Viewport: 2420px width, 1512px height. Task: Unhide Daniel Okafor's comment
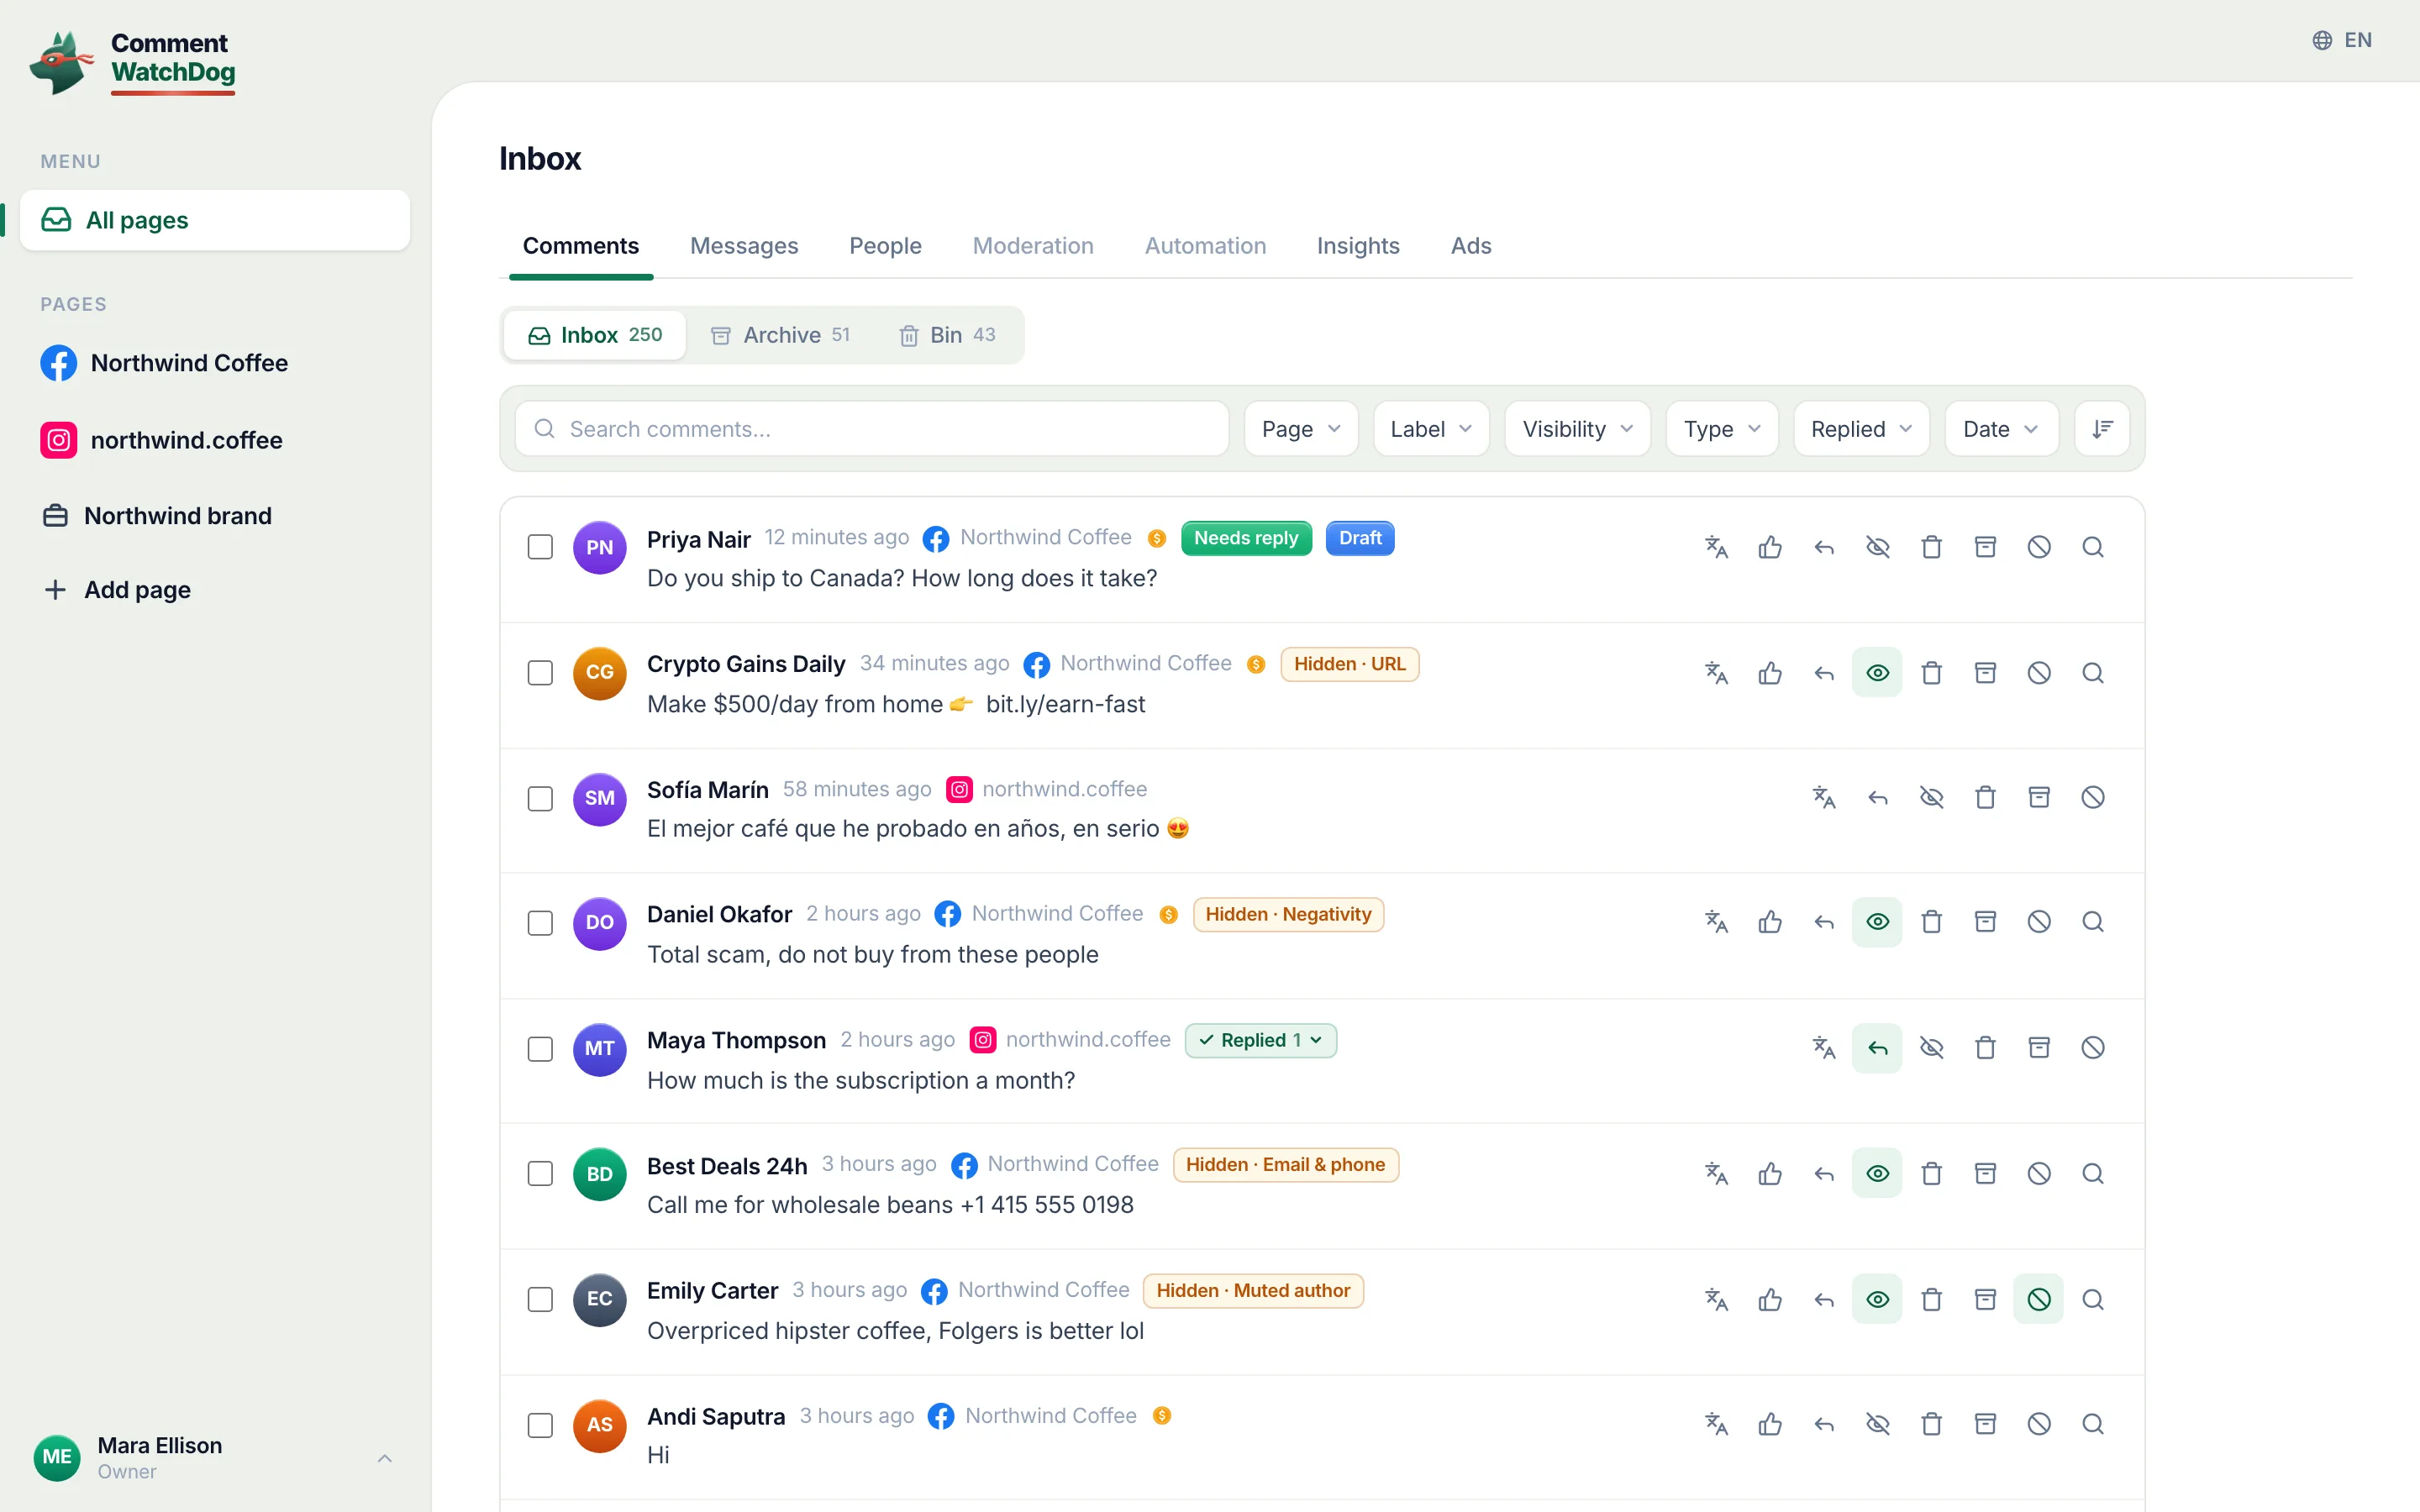pyautogui.click(x=1878, y=922)
